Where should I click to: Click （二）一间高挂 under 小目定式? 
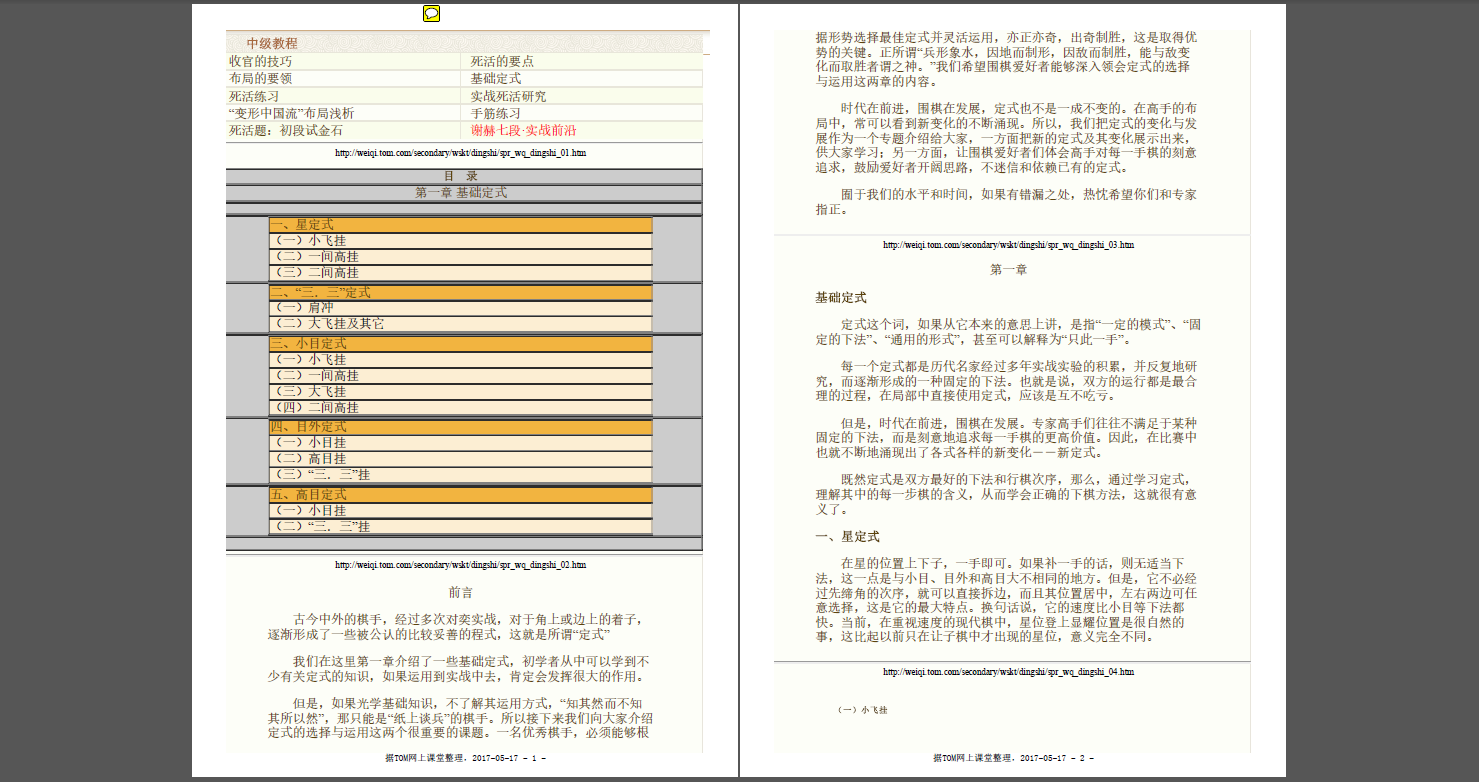click(460, 375)
